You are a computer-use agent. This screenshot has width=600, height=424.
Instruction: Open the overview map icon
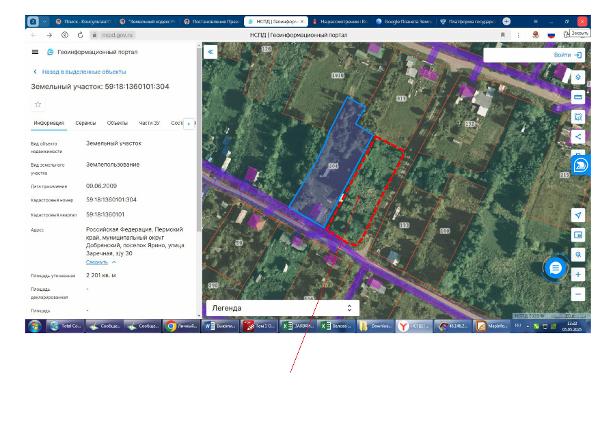pos(578,235)
